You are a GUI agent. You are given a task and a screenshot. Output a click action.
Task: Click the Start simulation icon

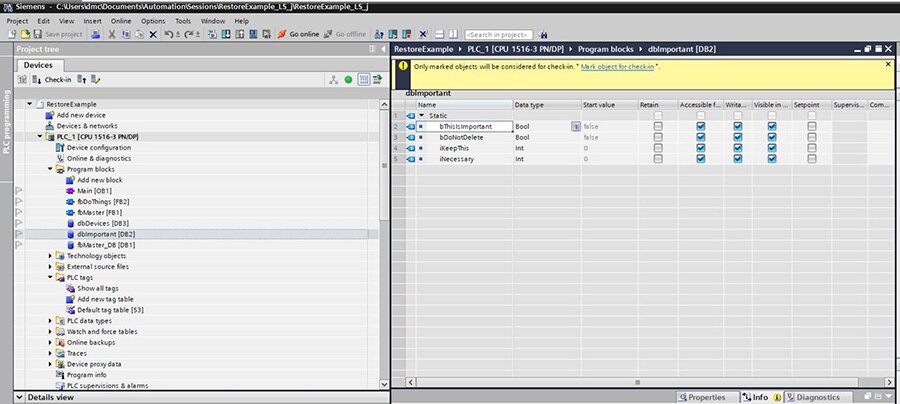253,34
